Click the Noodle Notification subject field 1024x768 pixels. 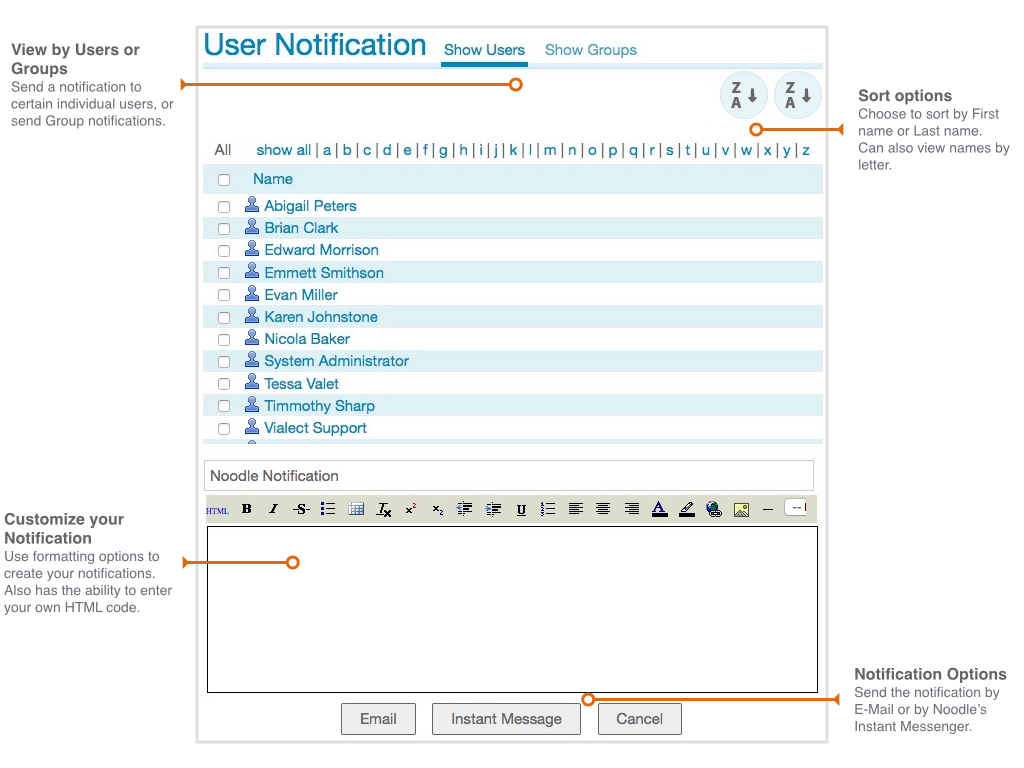click(x=509, y=475)
